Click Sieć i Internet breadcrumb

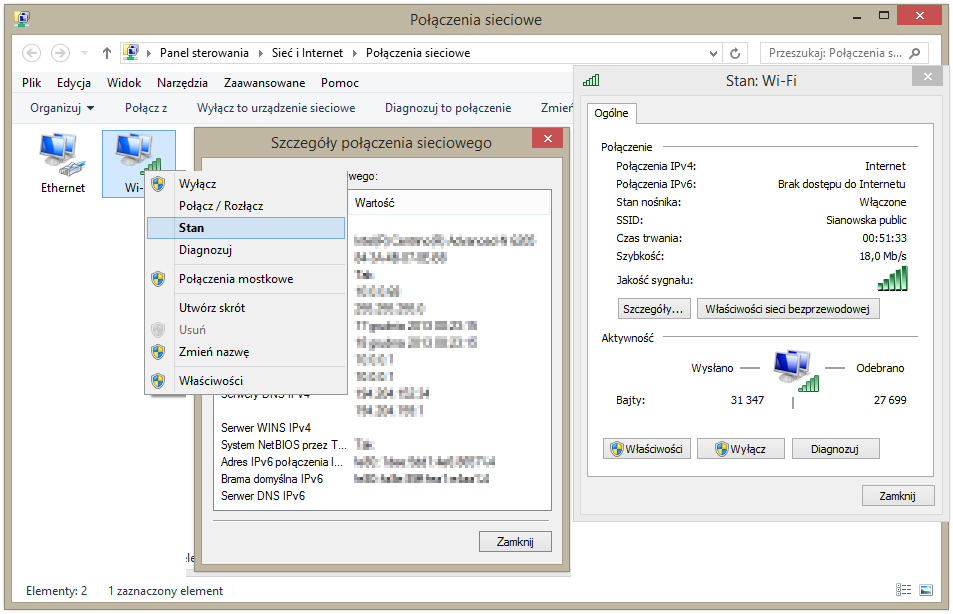pos(308,53)
